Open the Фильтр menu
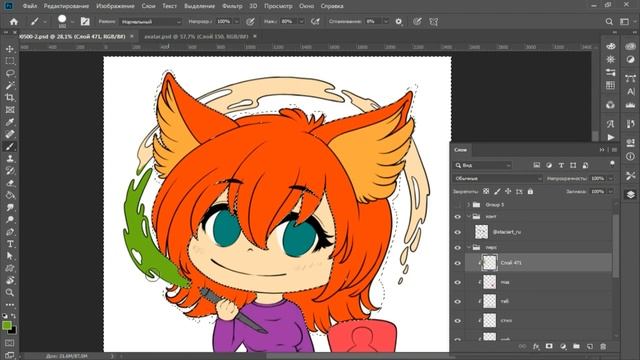Image resolution: width=640 pixels, height=360 pixels. pyautogui.click(x=232, y=6)
